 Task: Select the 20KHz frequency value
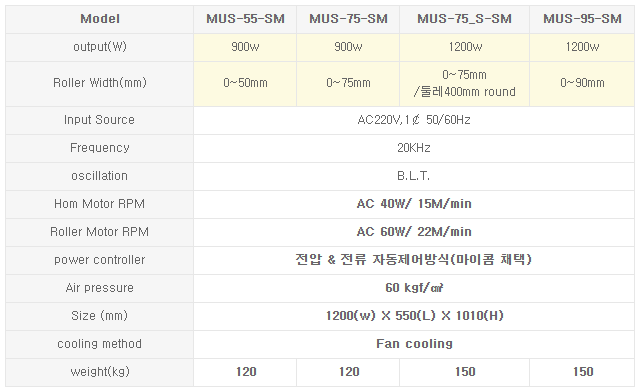pyautogui.click(x=414, y=148)
